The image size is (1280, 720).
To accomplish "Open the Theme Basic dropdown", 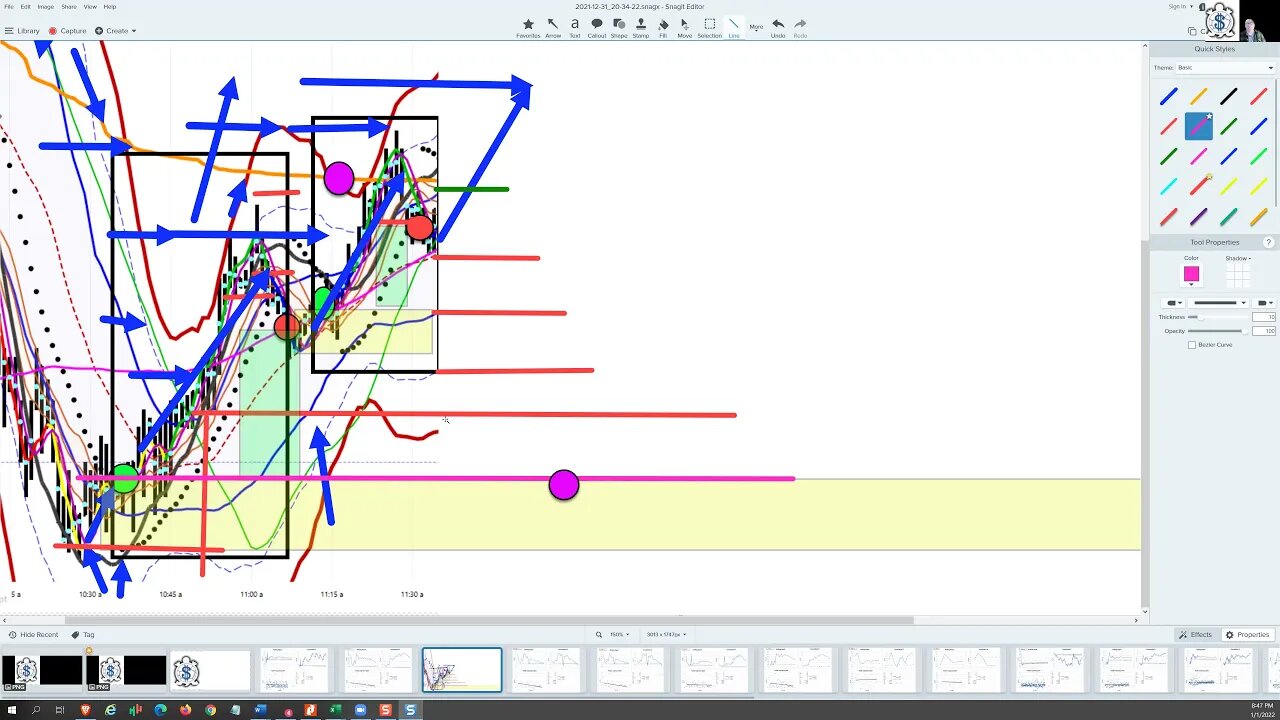I will click(x=1225, y=68).
